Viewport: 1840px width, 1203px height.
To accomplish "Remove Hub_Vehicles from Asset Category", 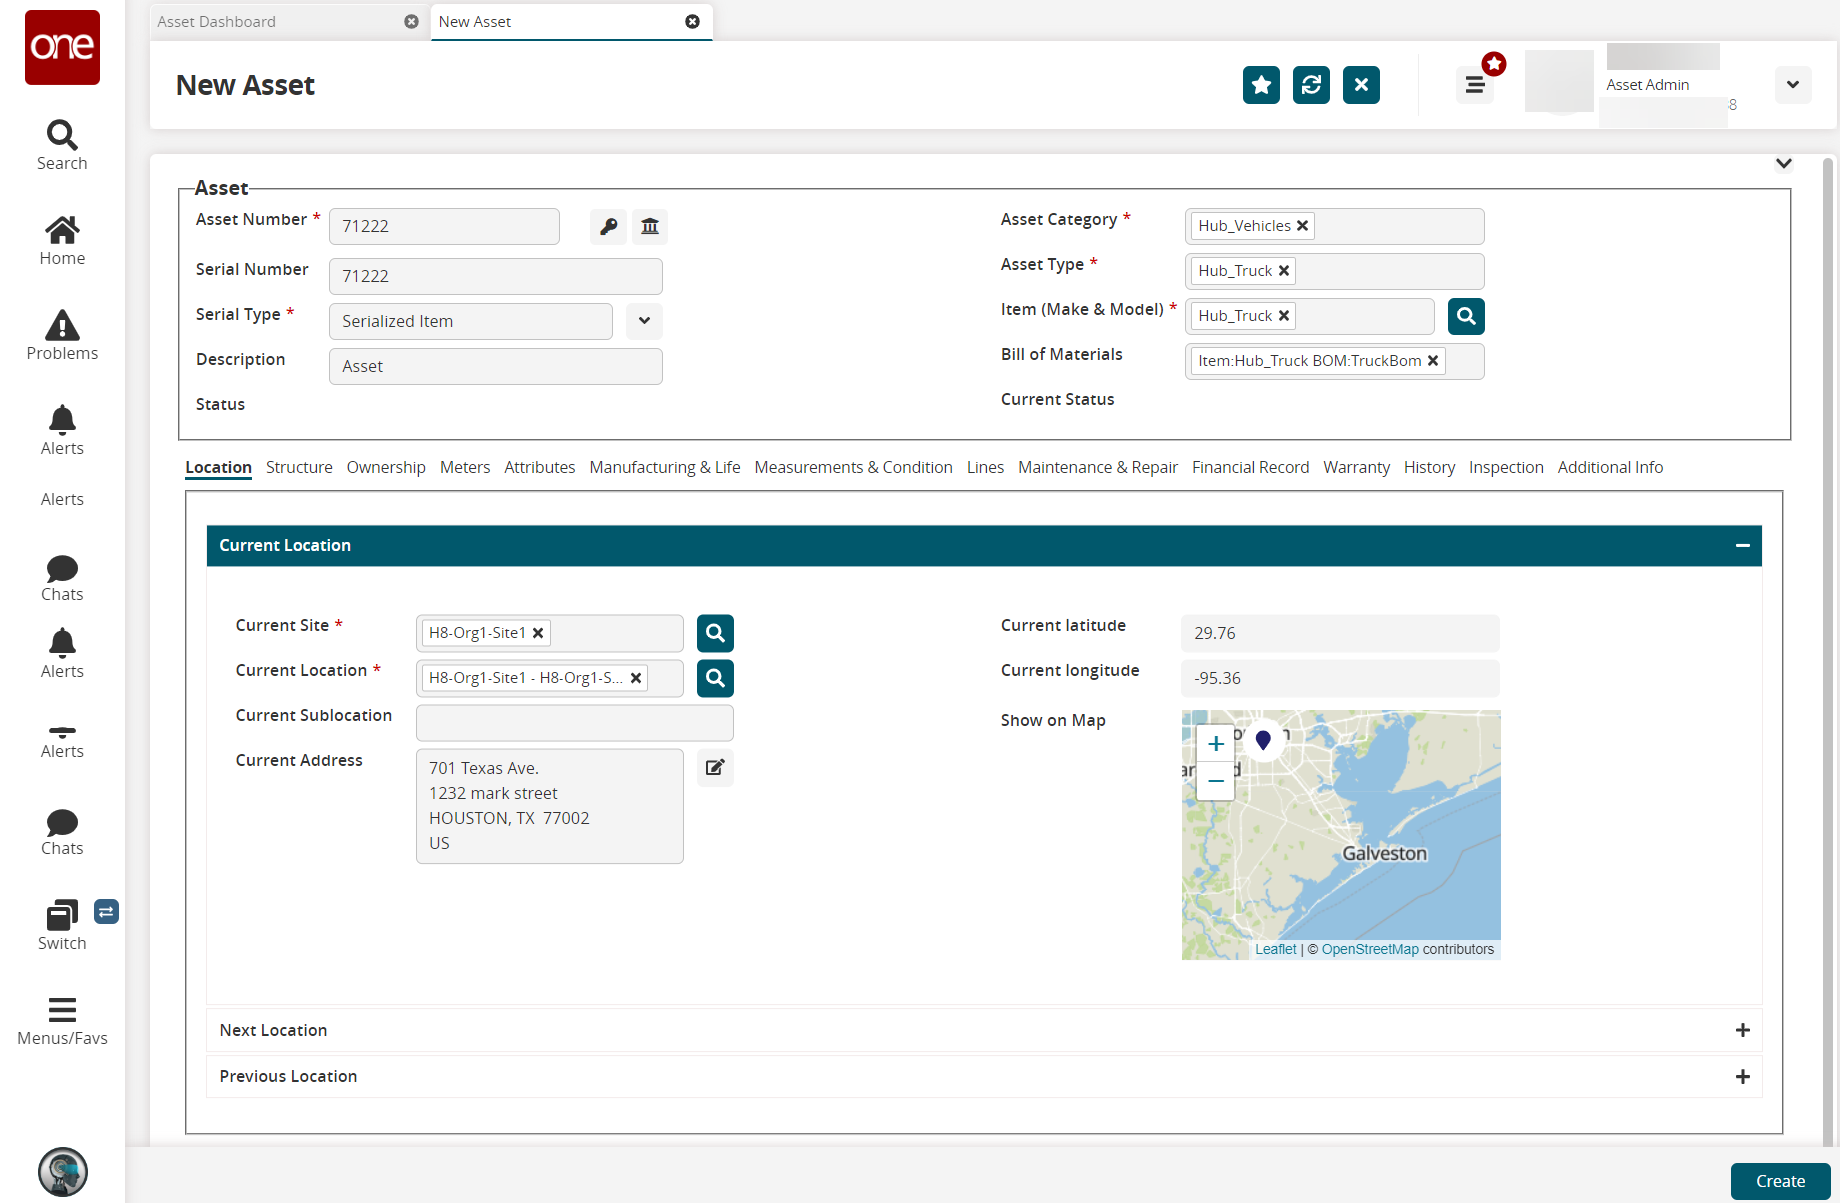I will tap(1302, 226).
